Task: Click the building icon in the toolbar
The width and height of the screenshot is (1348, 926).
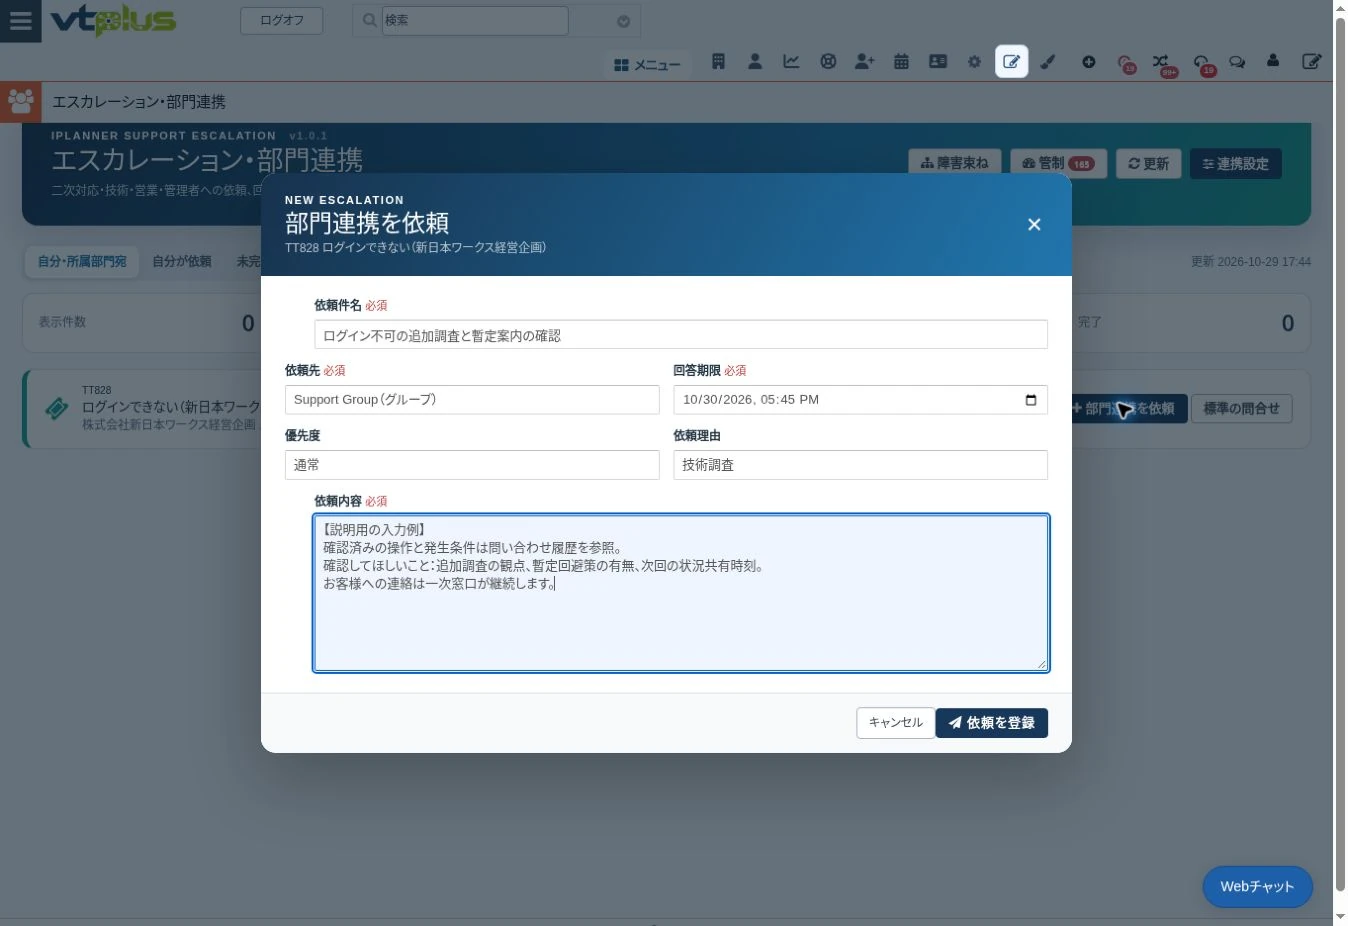Action: pyautogui.click(x=718, y=62)
